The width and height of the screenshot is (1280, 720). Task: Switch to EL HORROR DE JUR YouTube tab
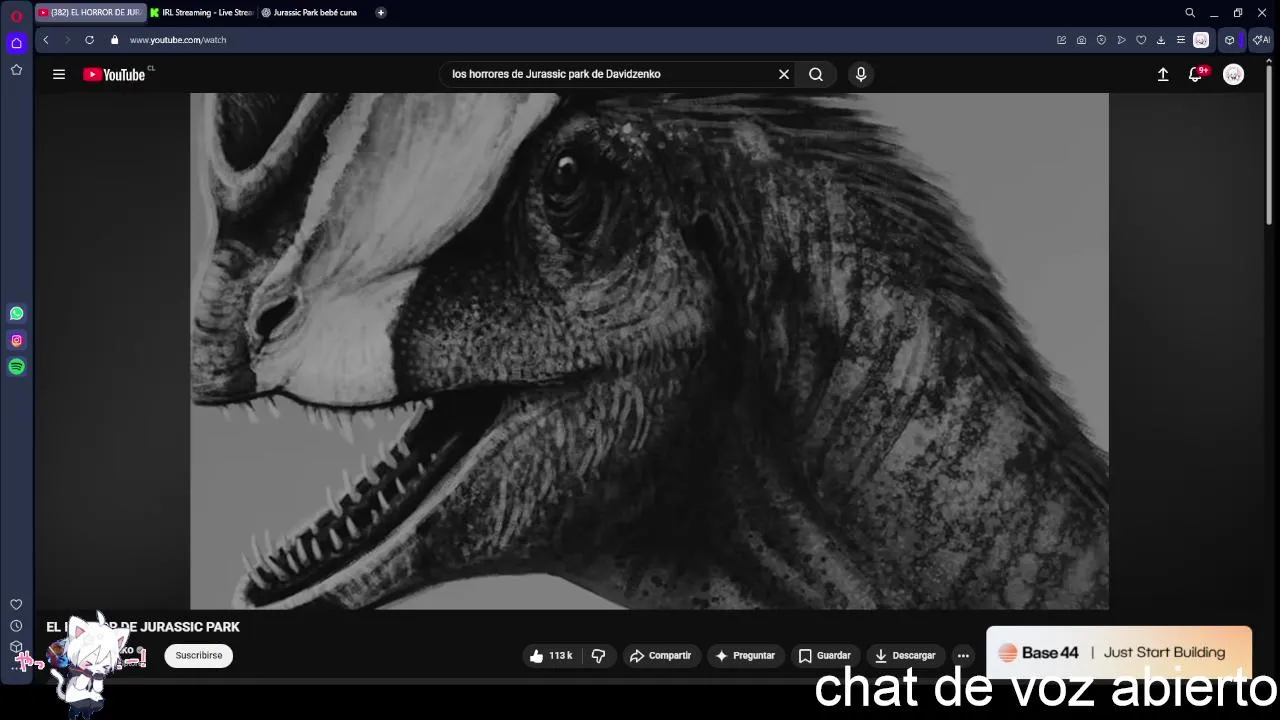90,13
